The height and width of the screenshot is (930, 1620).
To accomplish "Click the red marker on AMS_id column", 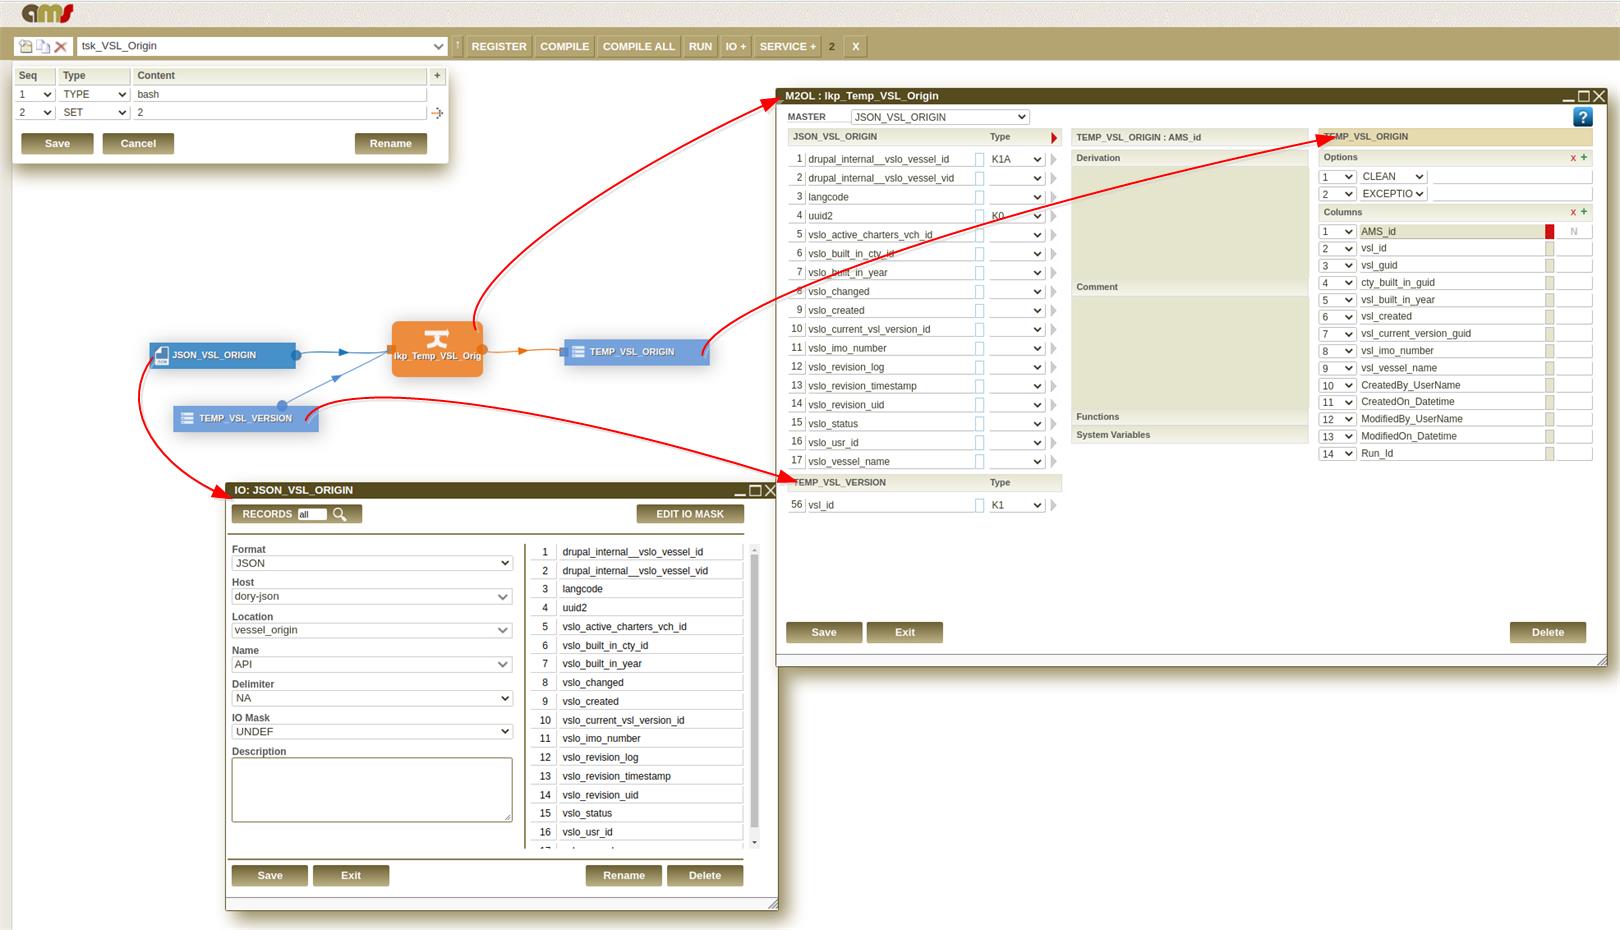I will [x=1550, y=232].
